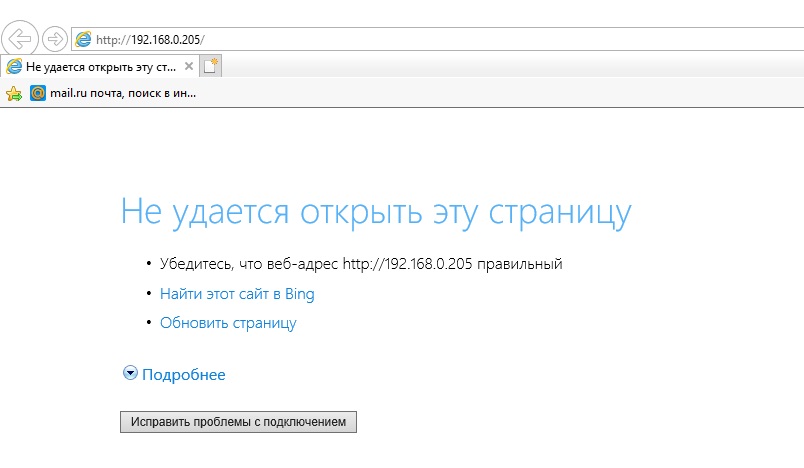Click empty favorites bar area right of mail.ru bookmark
This screenshot has width=804, height=468.
(x=500, y=93)
